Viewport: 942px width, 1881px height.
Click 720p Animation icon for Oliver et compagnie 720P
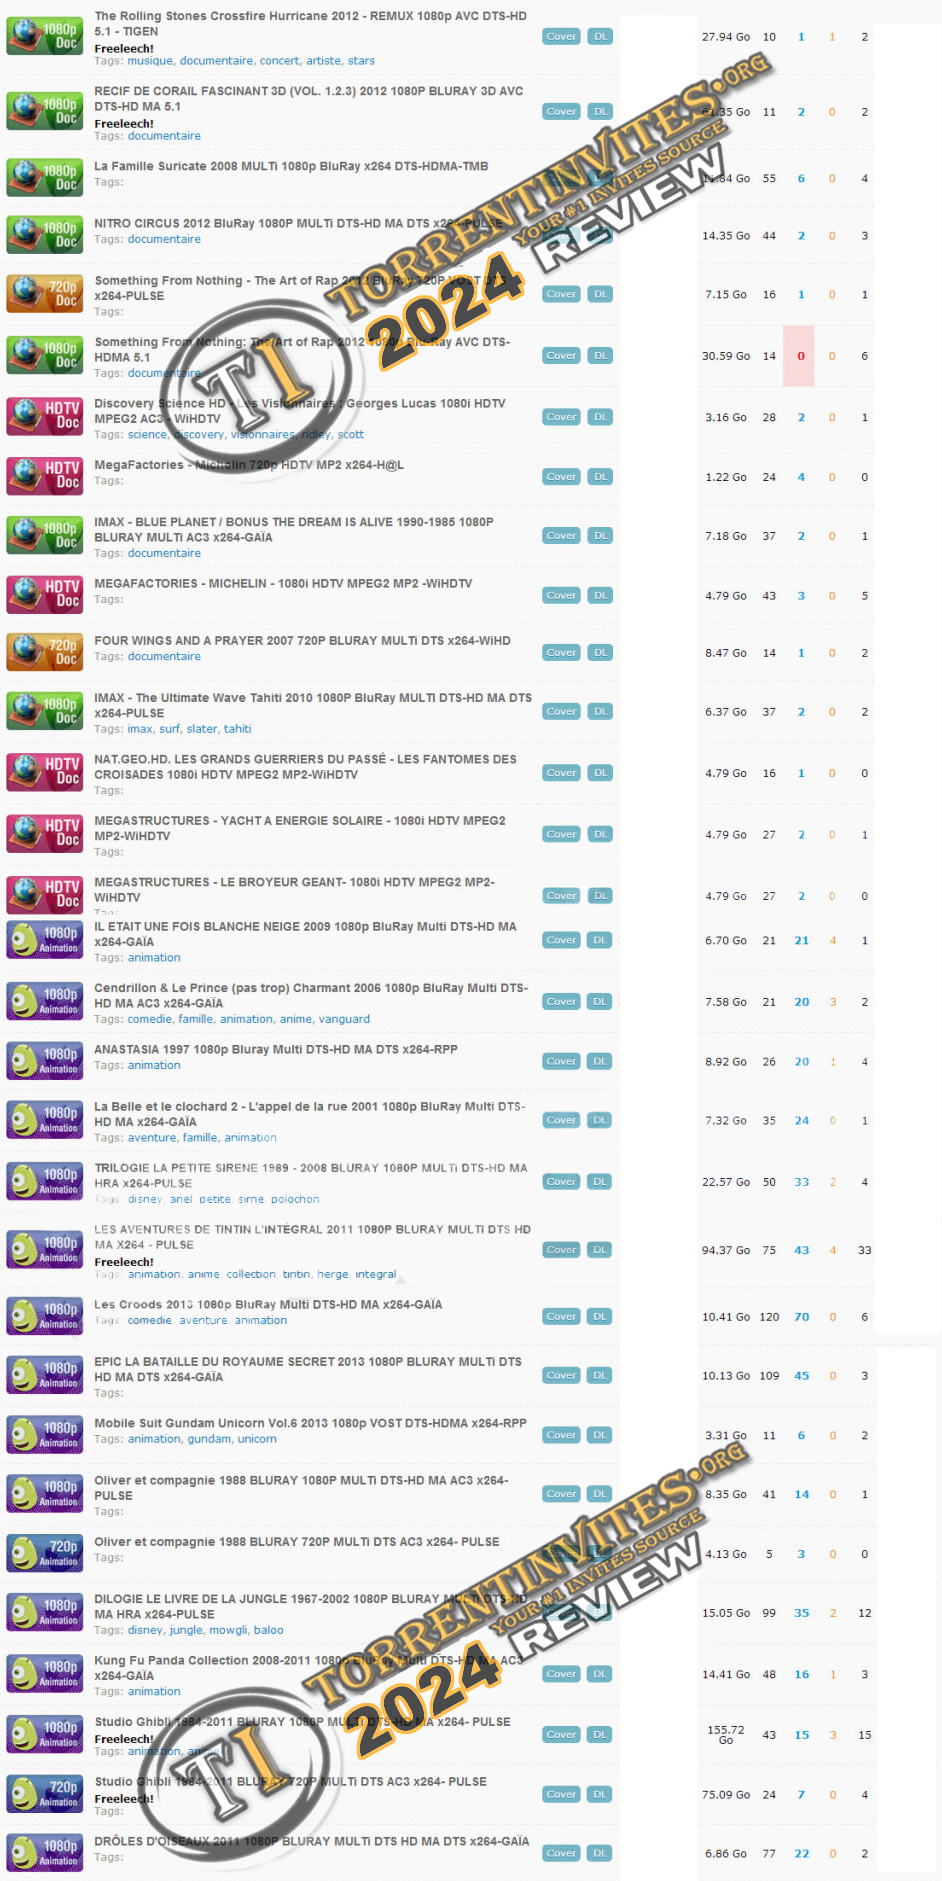tap(44, 1553)
